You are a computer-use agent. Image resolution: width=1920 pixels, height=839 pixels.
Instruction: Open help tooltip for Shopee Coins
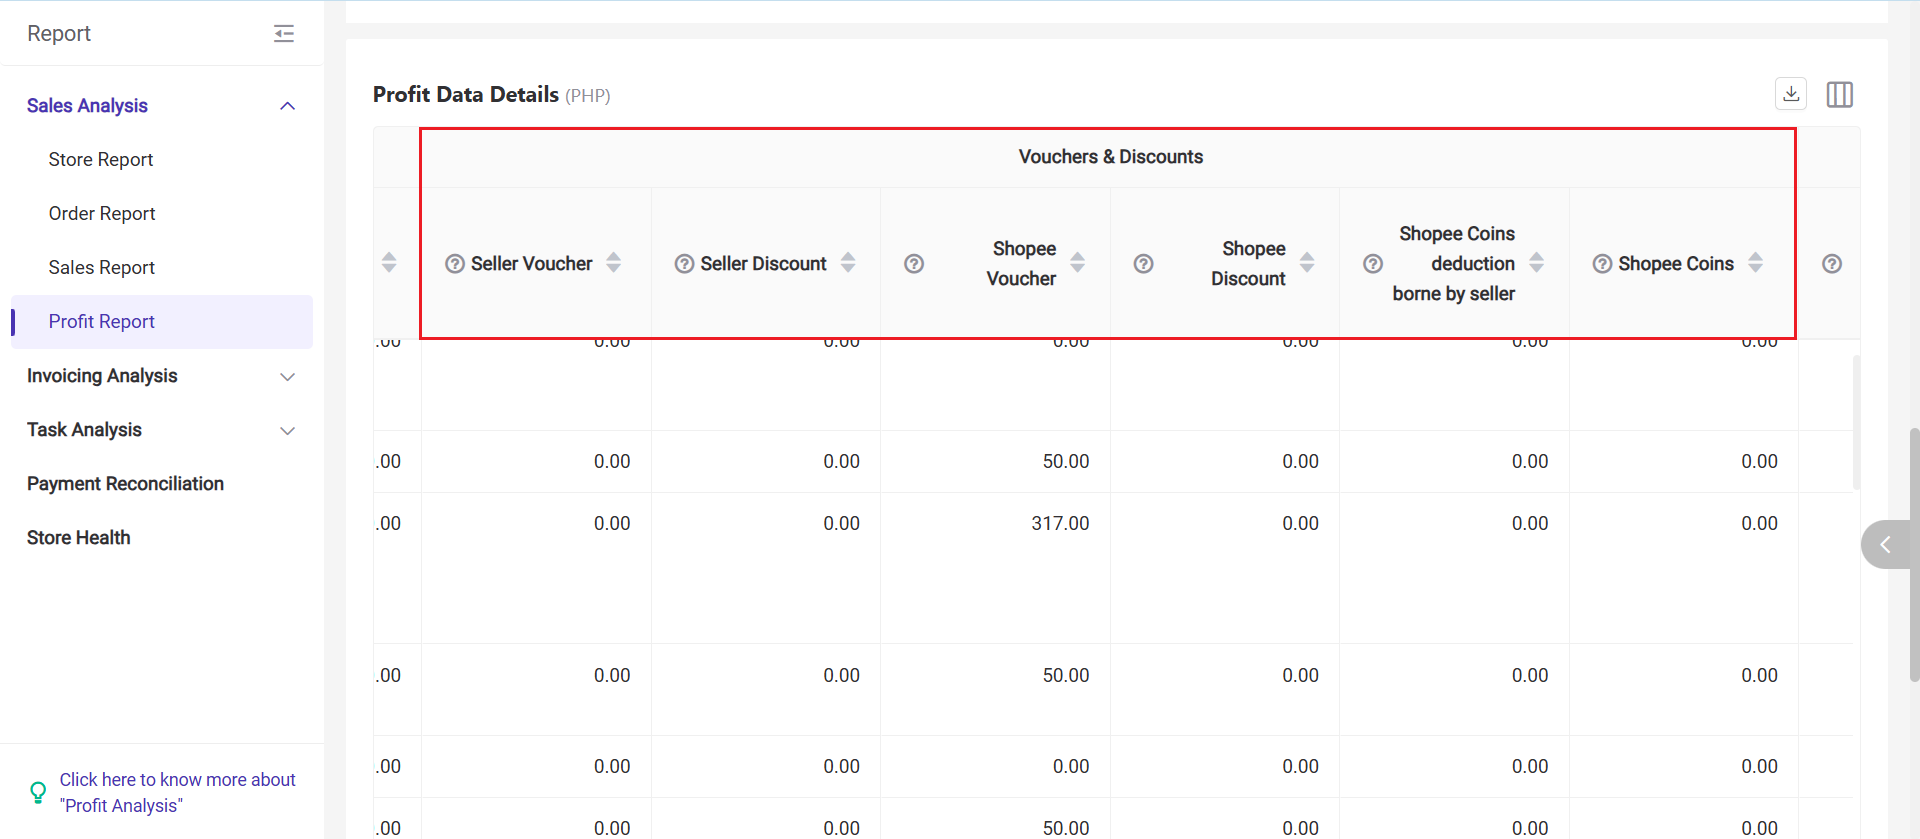coord(1602,264)
